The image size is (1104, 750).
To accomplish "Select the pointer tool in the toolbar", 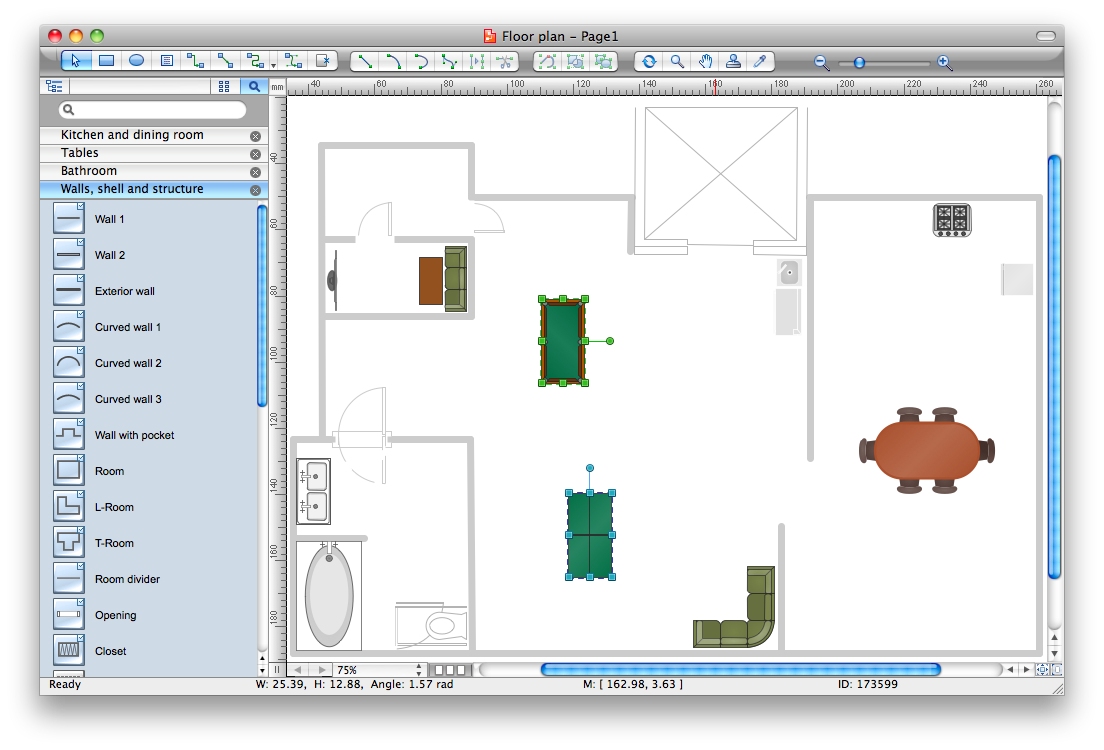I will tap(75, 60).
